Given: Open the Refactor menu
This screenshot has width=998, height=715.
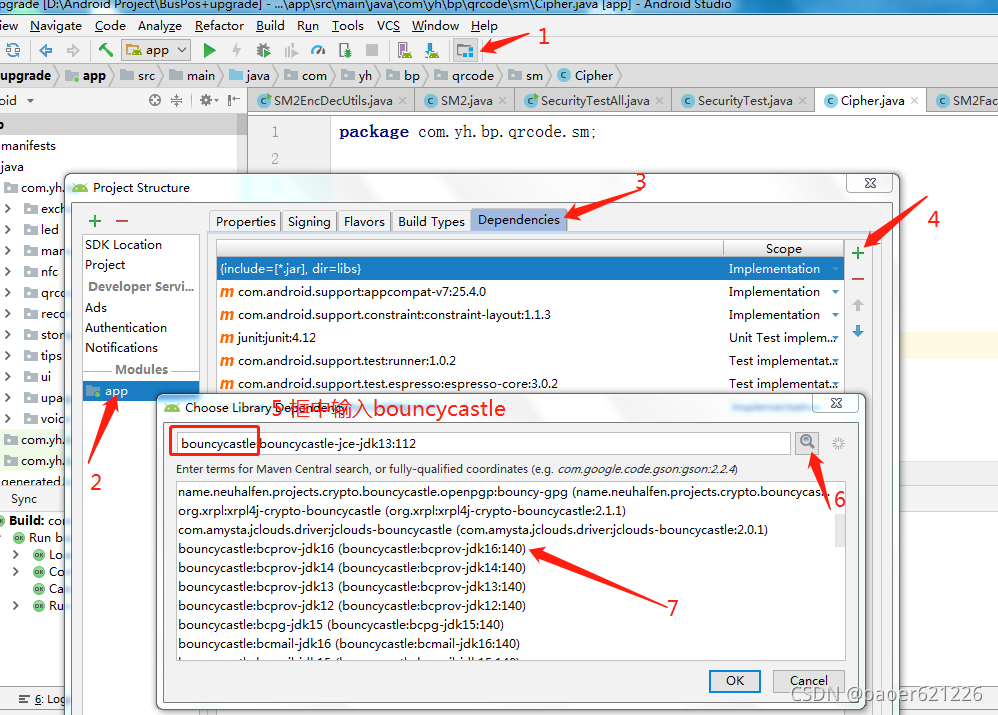Looking at the screenshot, I should click(x=219, y=25).
